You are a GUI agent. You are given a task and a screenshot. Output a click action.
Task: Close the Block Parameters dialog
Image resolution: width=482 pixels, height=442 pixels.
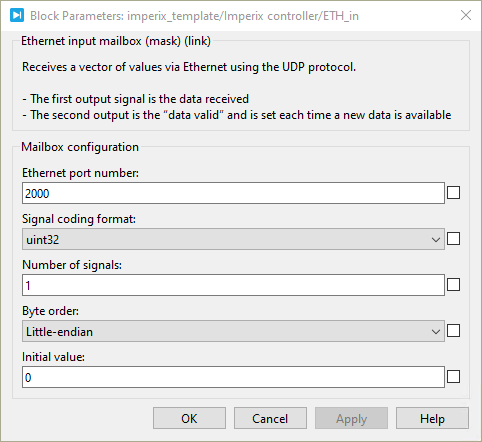click(x=466, y=15)
